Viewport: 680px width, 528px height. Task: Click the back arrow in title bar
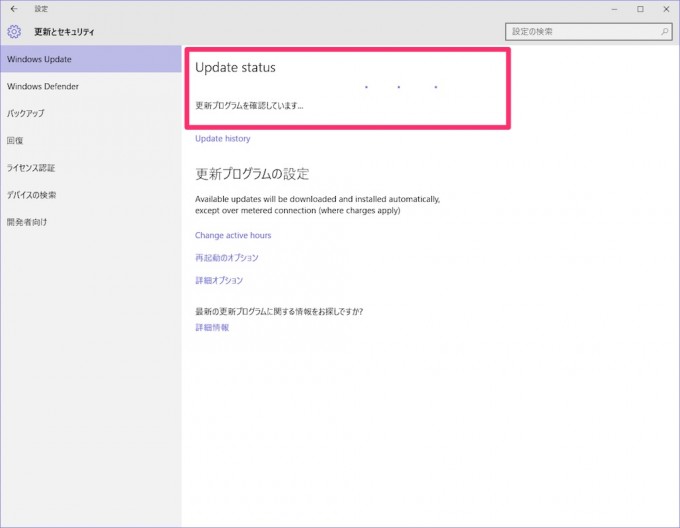pos(14,9)
